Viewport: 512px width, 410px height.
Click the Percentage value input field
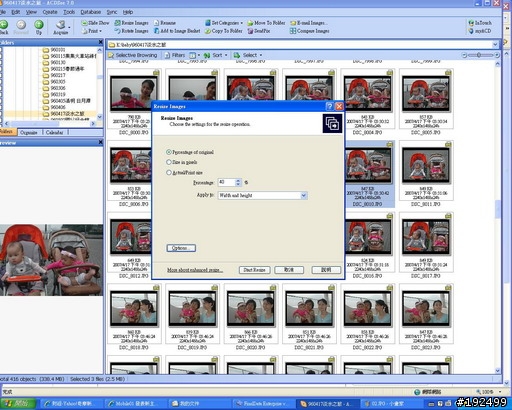pos(227,182)
